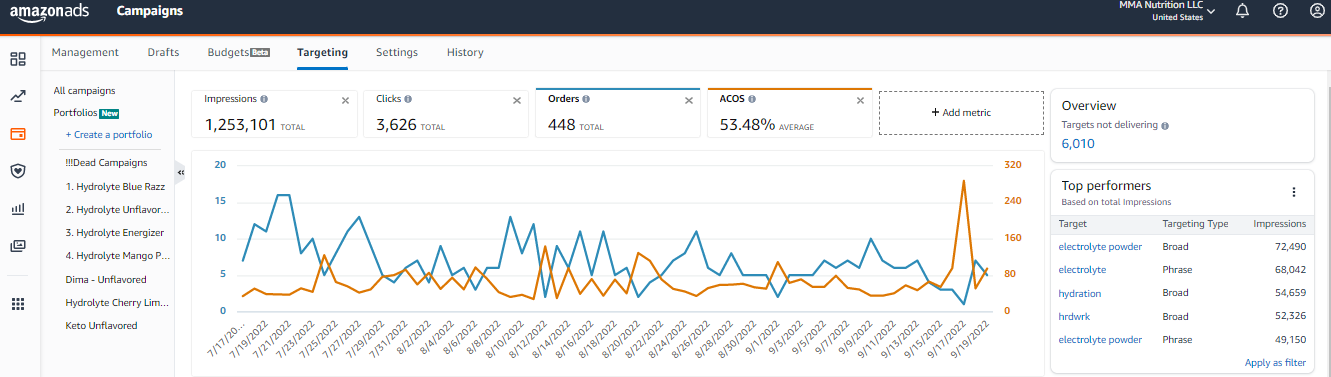
Task: Show info for Orders metric
Action: [586, 100]
